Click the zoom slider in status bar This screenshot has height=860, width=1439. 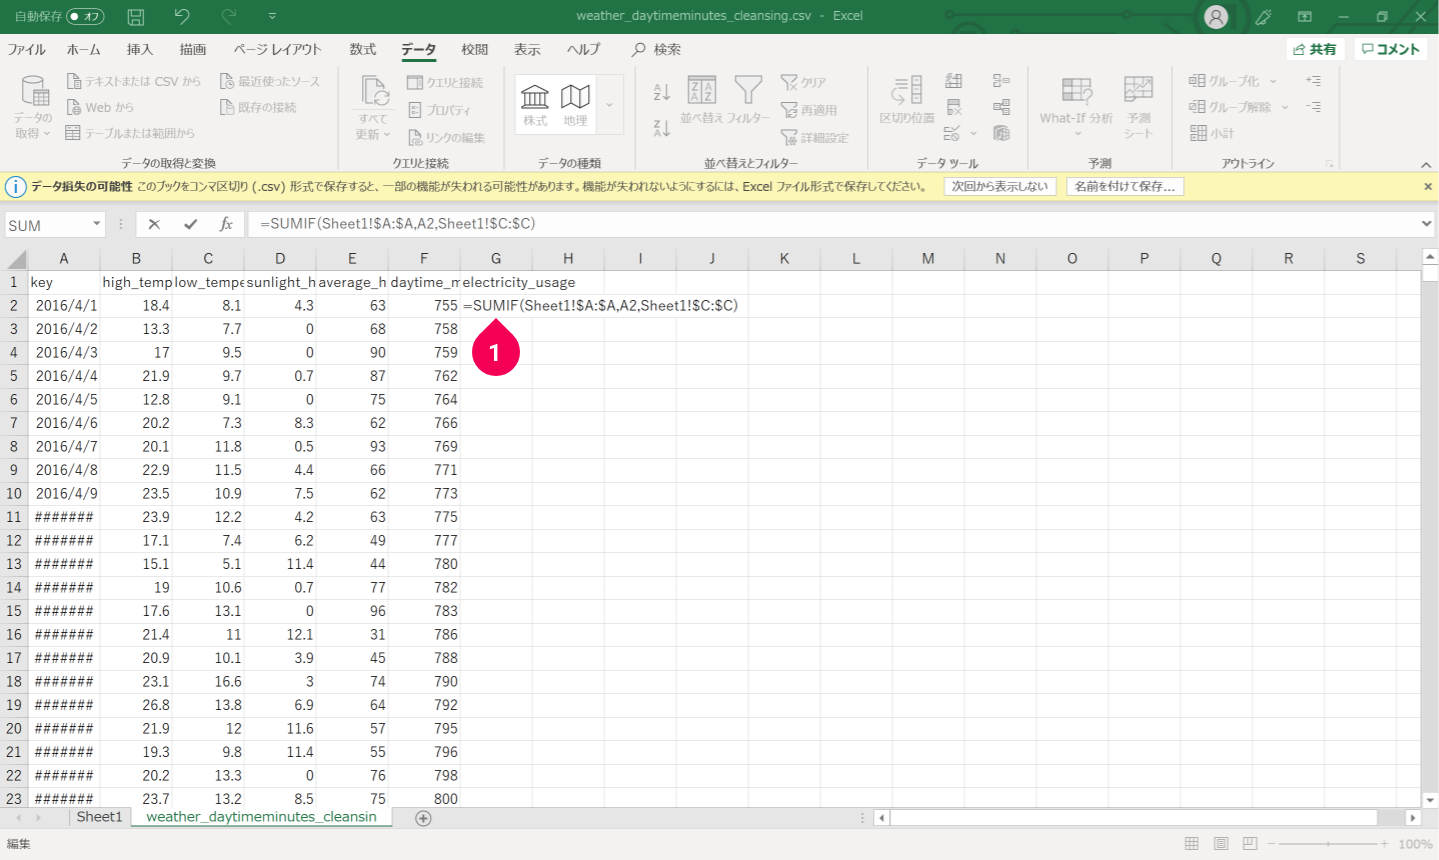[x=1328, y=844]
